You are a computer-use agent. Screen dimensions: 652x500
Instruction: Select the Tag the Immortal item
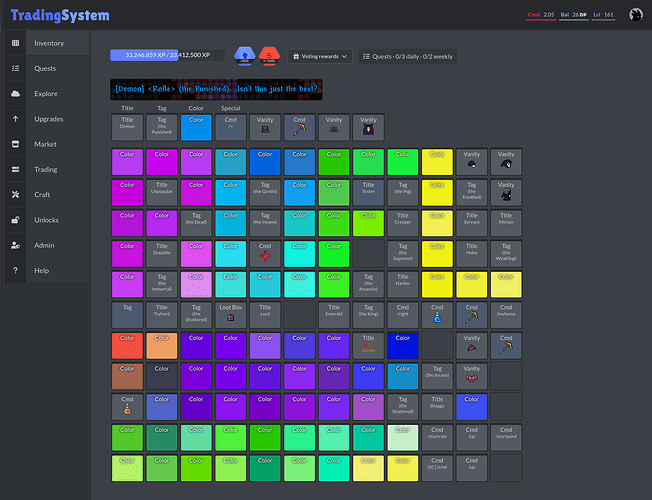pos(162,285)
